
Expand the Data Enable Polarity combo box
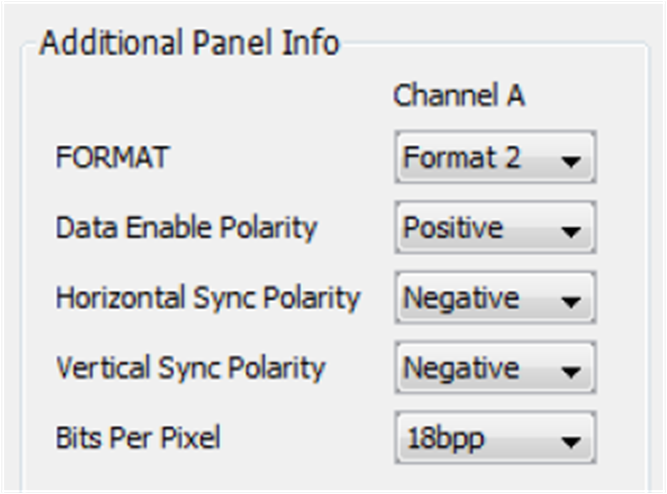494,228
